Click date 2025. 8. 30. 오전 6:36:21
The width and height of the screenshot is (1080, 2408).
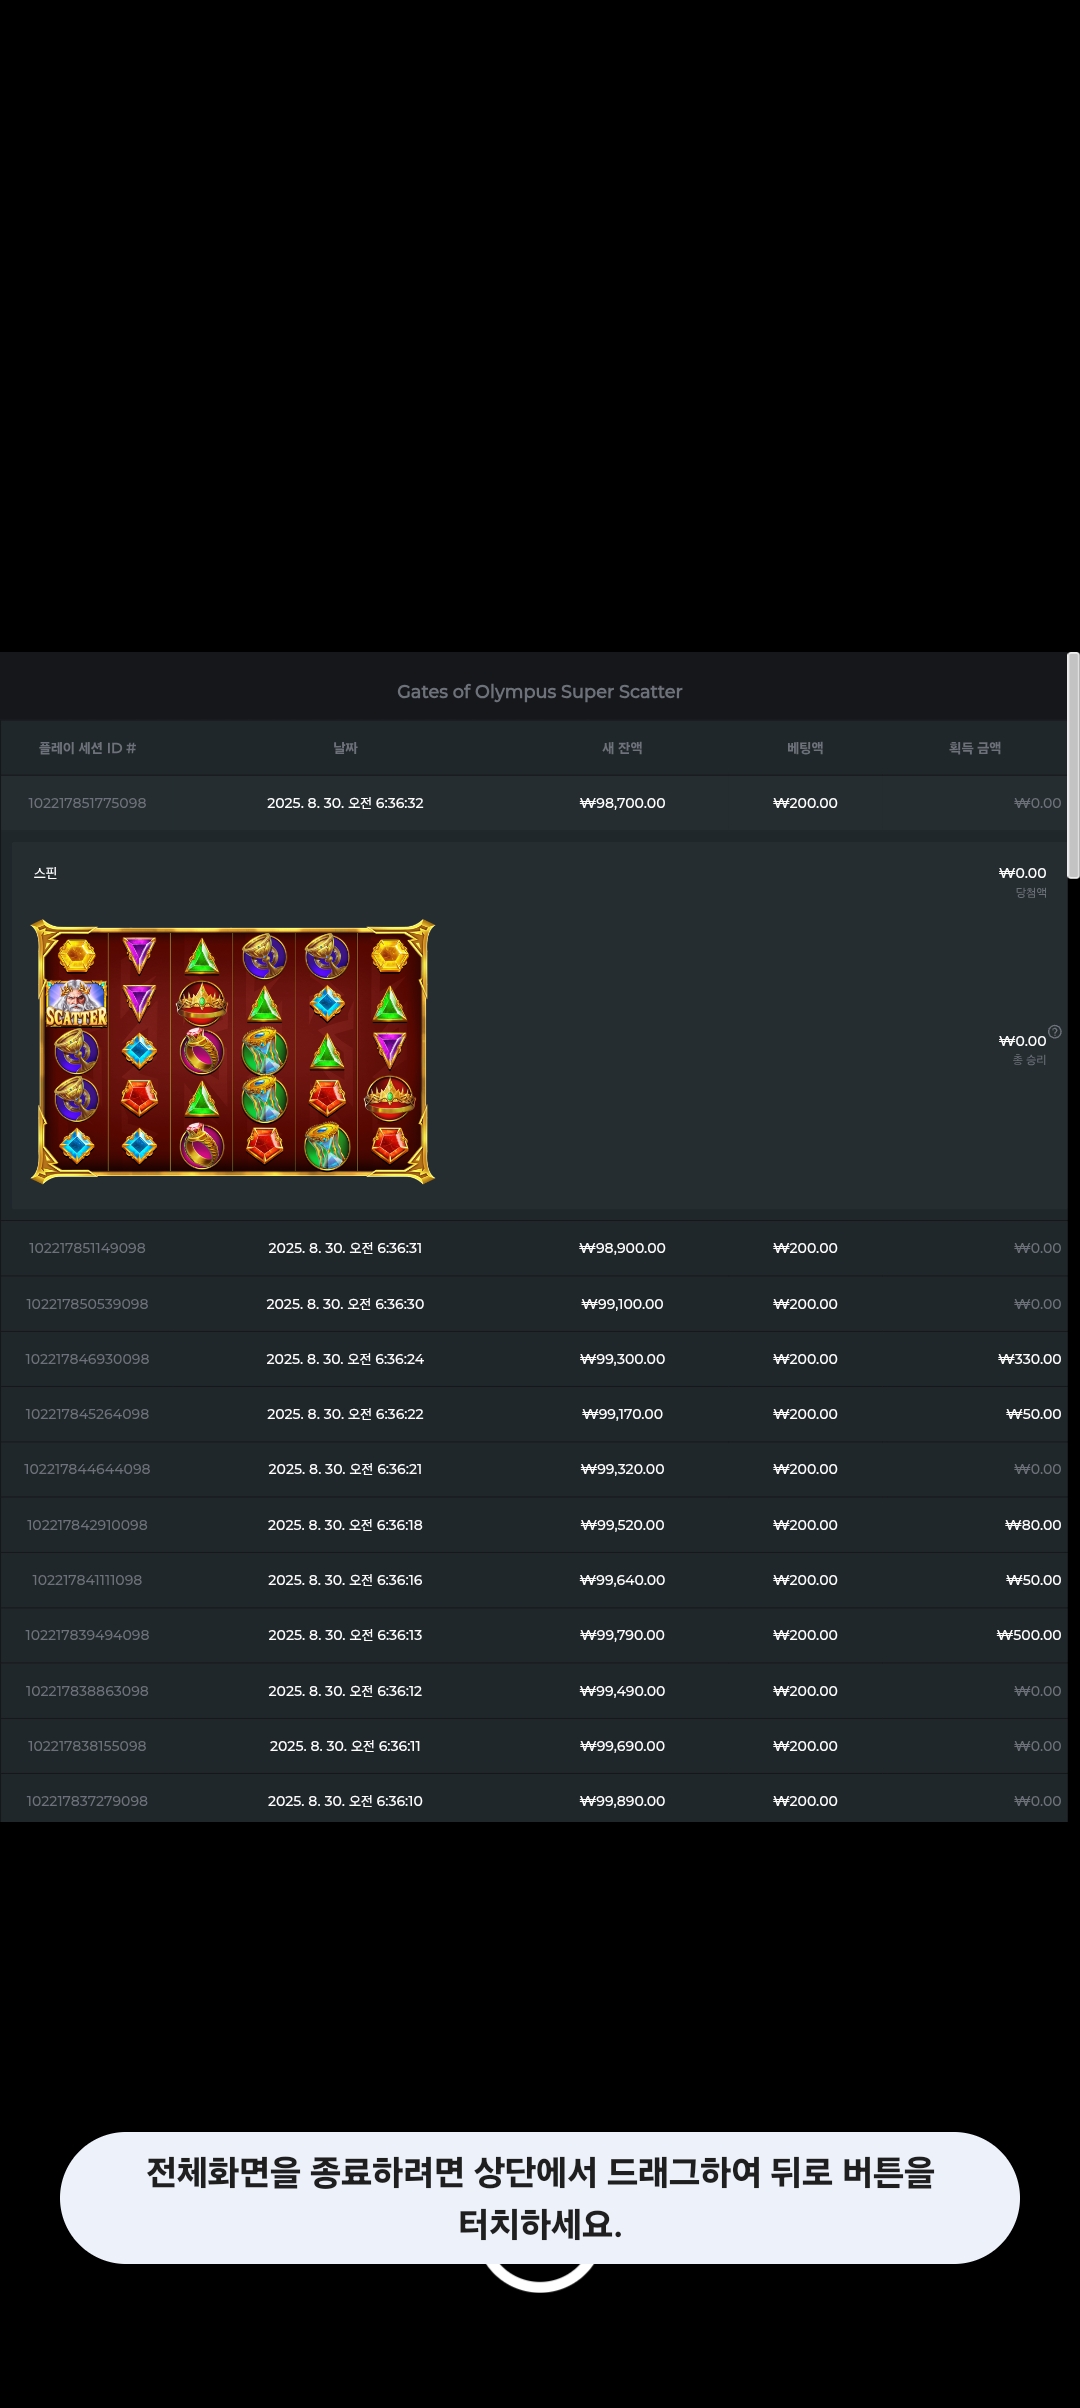click(x=345, y=1469)
